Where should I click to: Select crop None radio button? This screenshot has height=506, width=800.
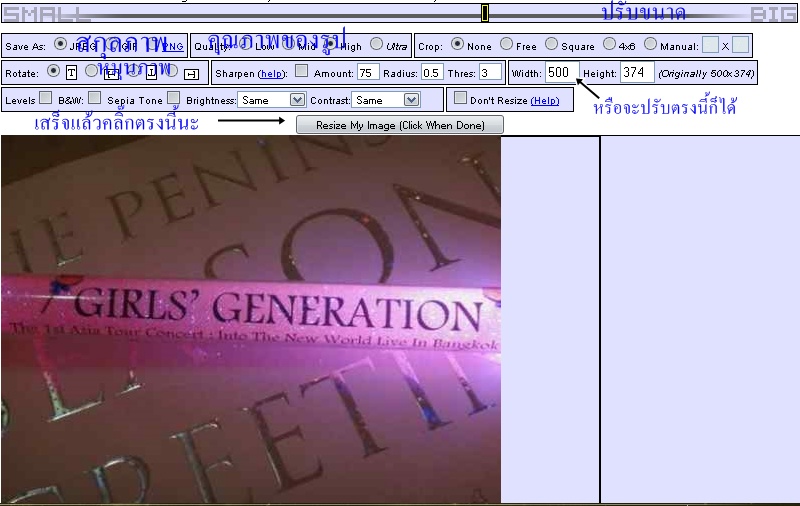point(457,44)
